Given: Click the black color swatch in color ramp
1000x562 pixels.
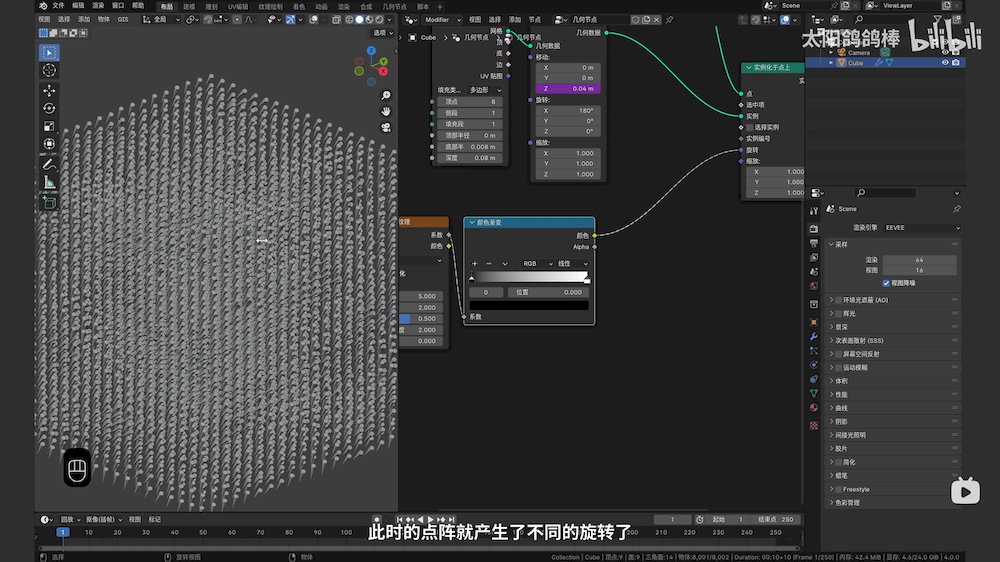Looking at the screenshot, I should point(529,306).
